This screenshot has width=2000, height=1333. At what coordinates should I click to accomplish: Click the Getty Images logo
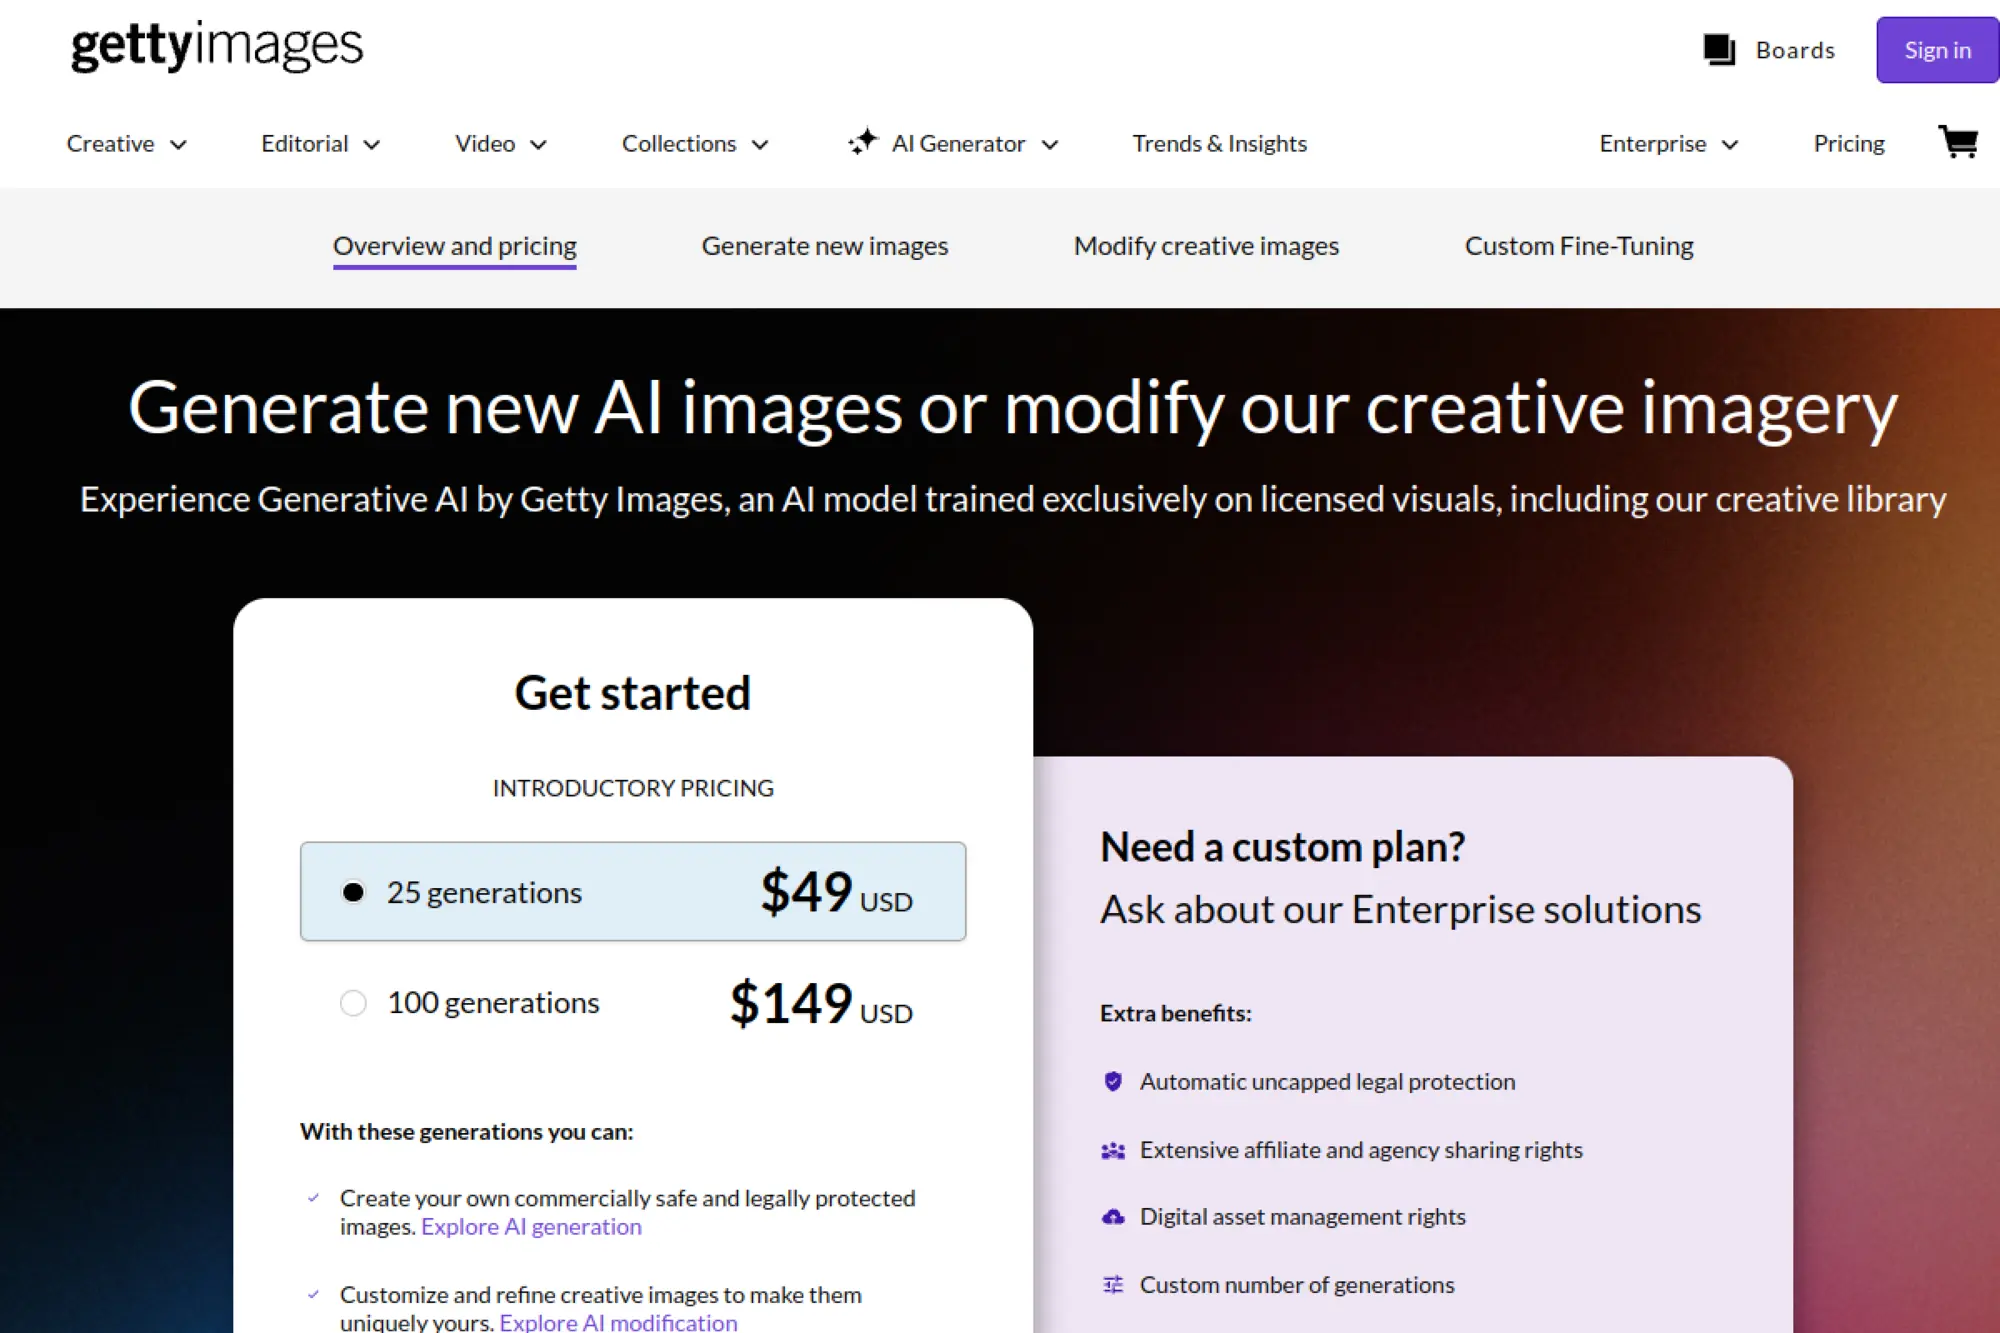click(215, 45)
